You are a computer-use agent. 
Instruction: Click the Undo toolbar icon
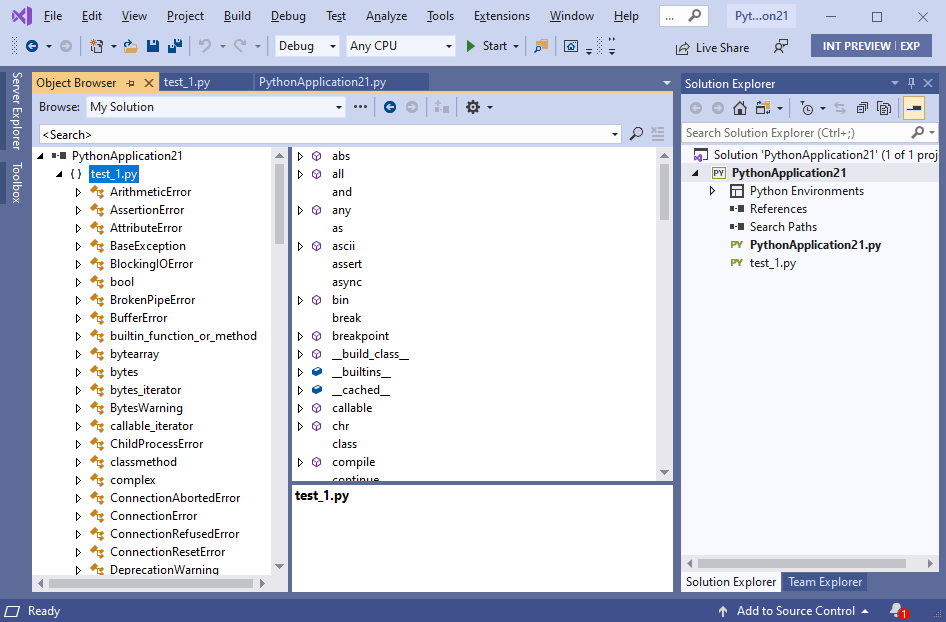205,46
